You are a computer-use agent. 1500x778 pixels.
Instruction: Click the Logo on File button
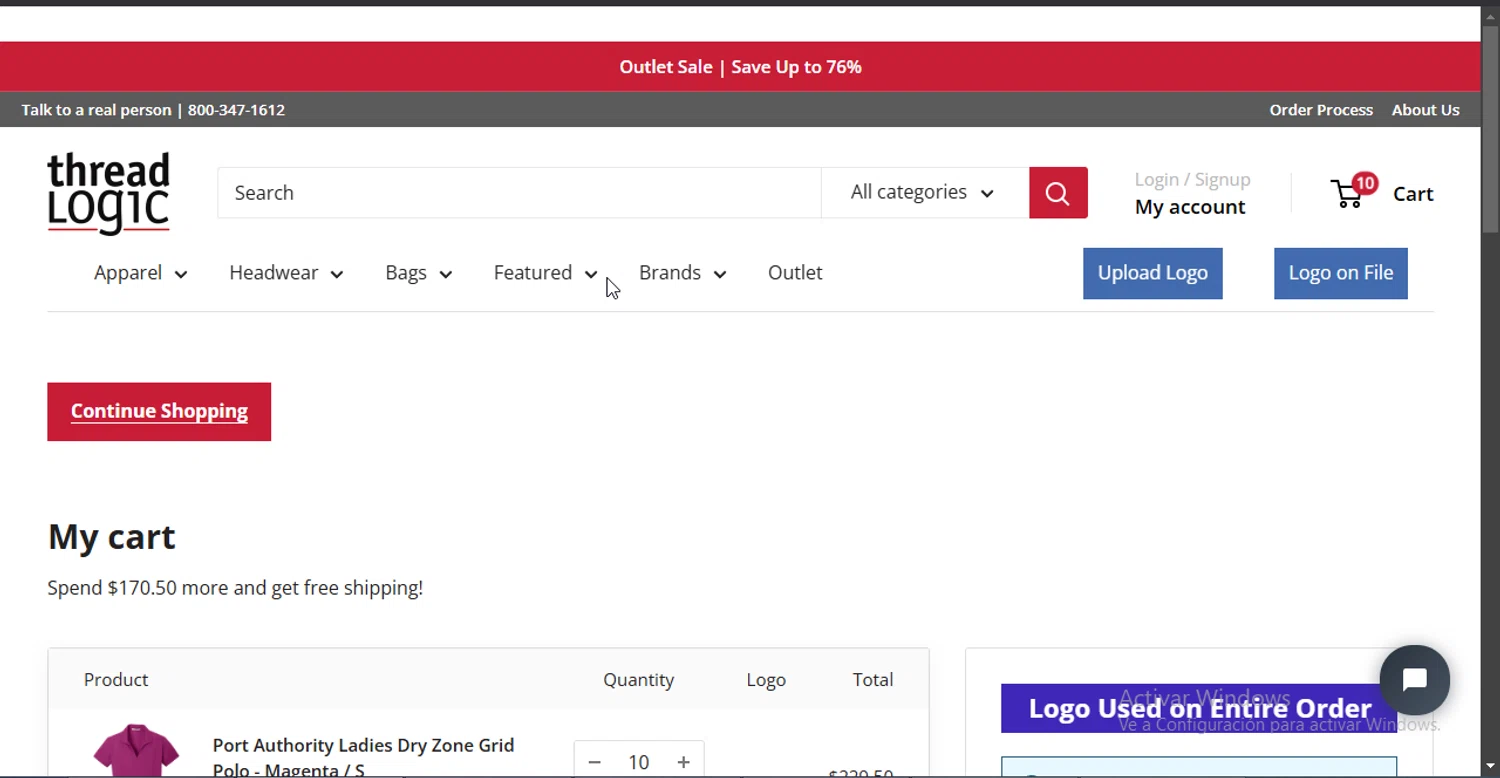click(1340, 273)
